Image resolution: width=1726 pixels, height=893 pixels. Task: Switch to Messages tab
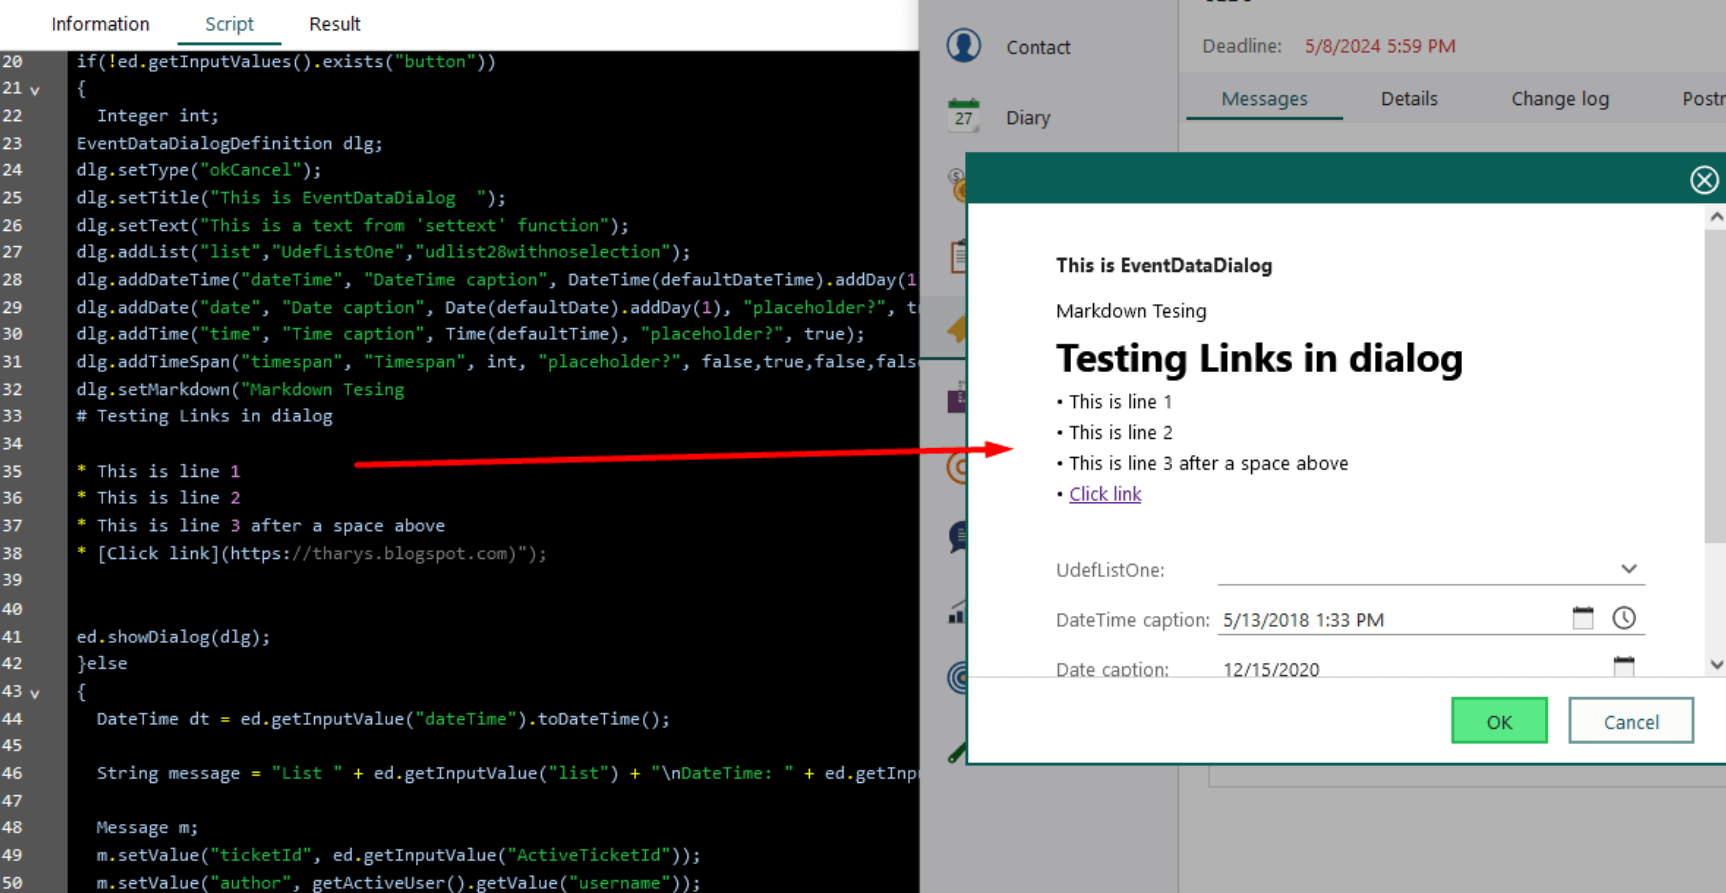coord(1264,99)
